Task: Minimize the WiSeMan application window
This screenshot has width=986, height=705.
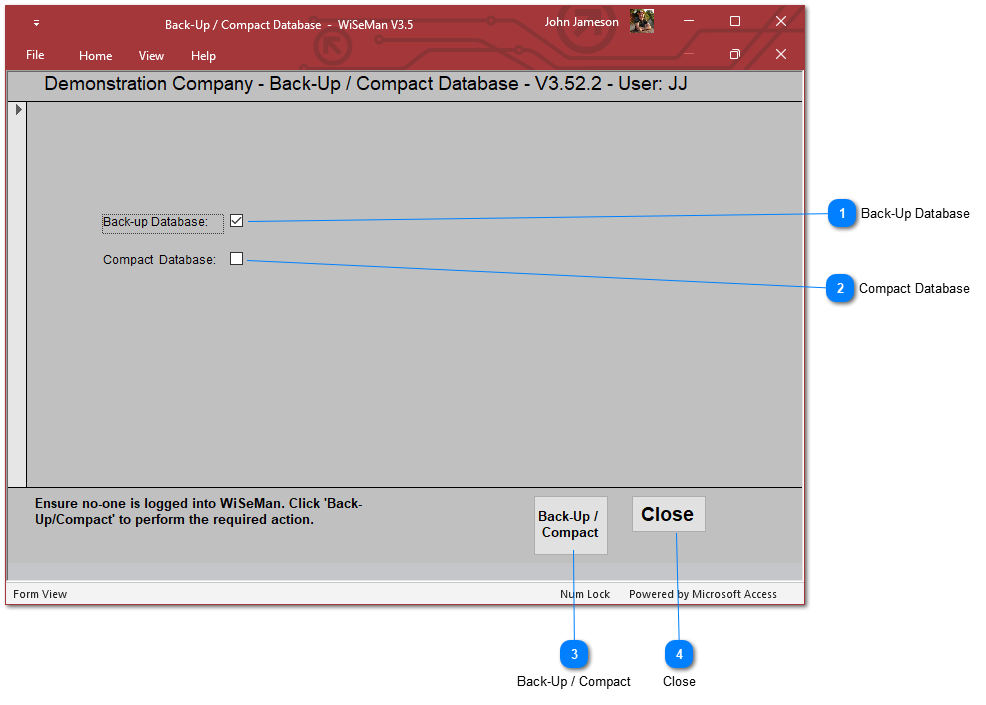Action: 689,21
